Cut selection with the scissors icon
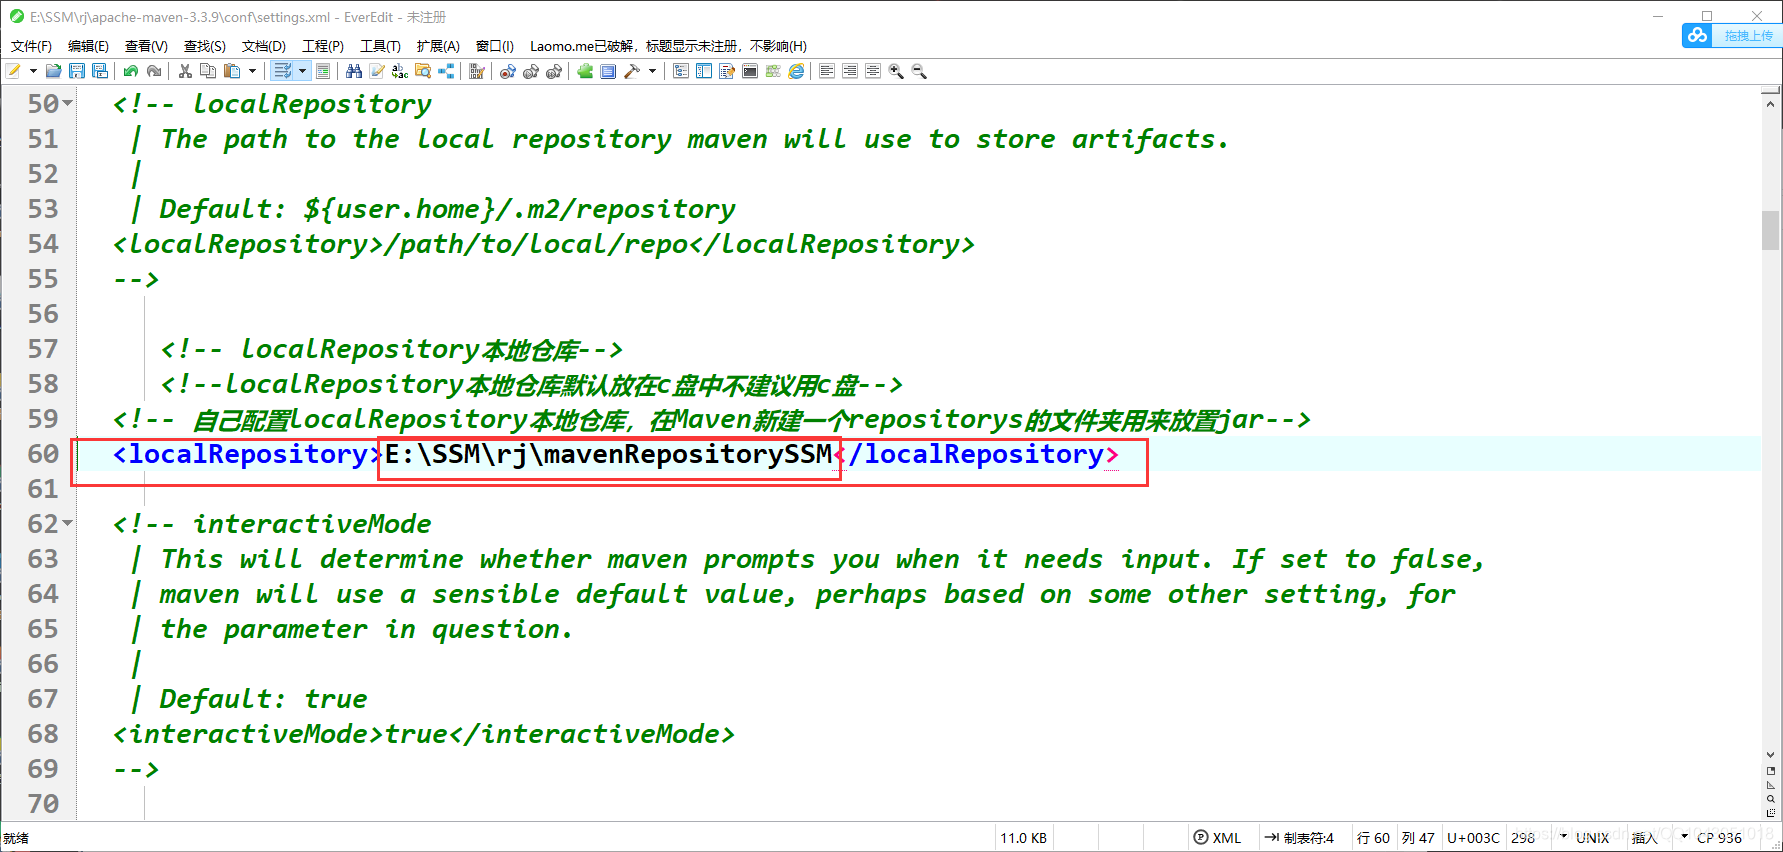The height and width of the screenshot is (852, 1783). click(185, 71)
